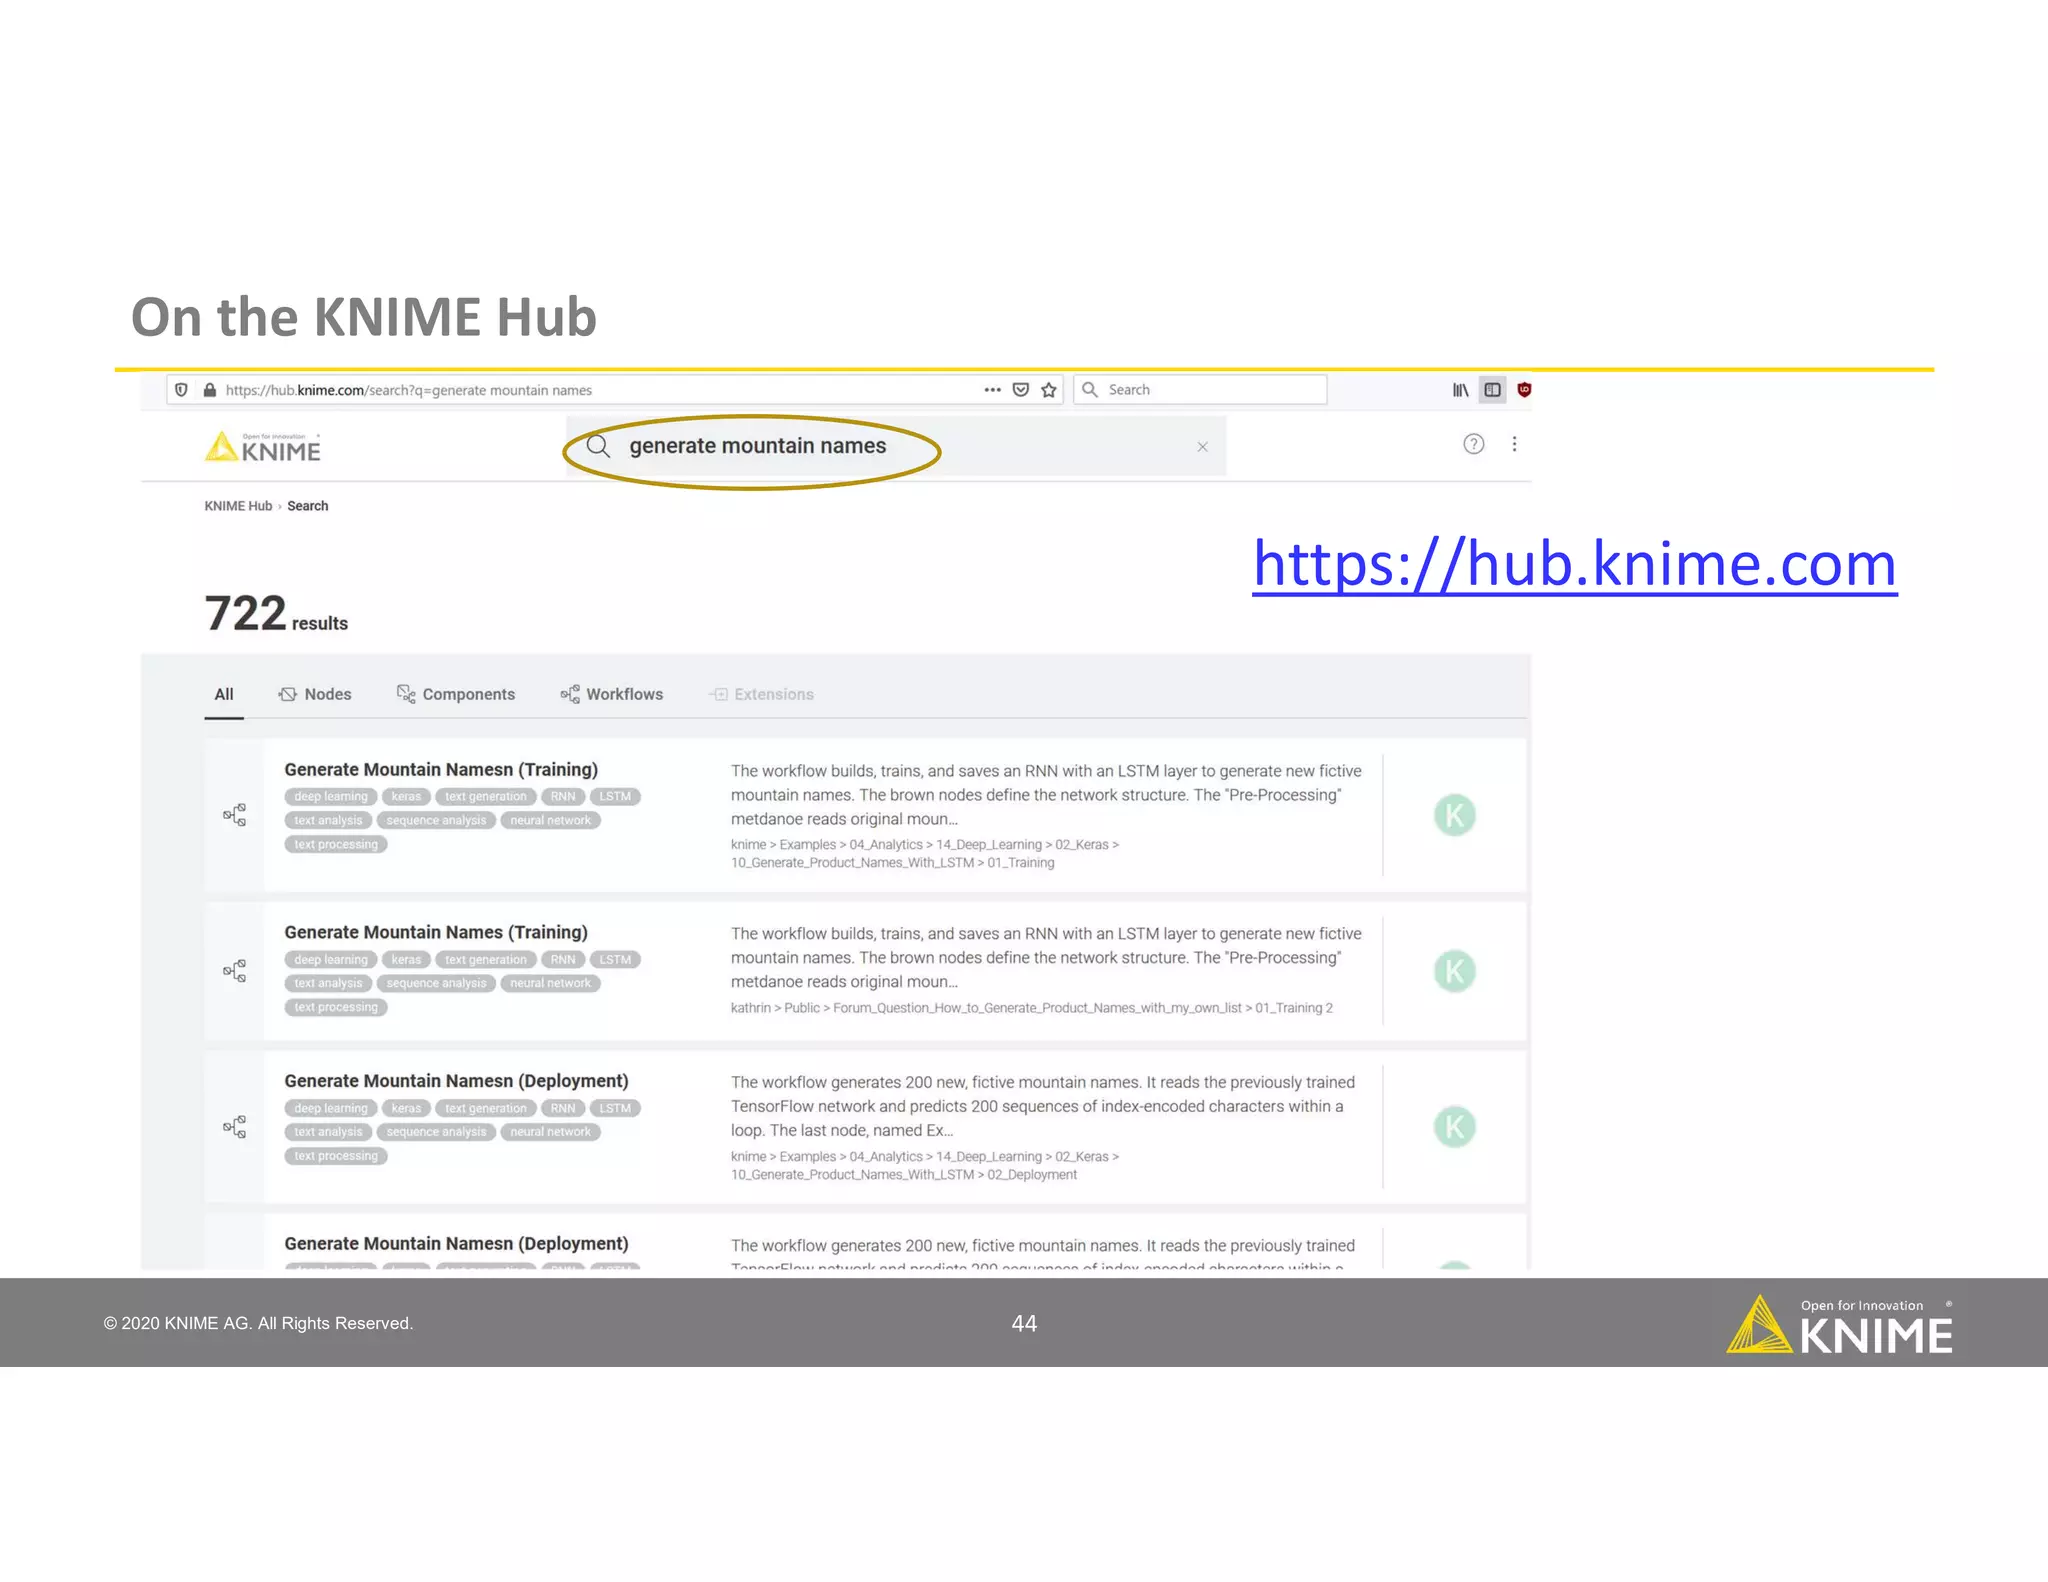2048x1582 pixels.
Task: Open Generate Mountain Namesn (Training) result
Action: [441, 769]
